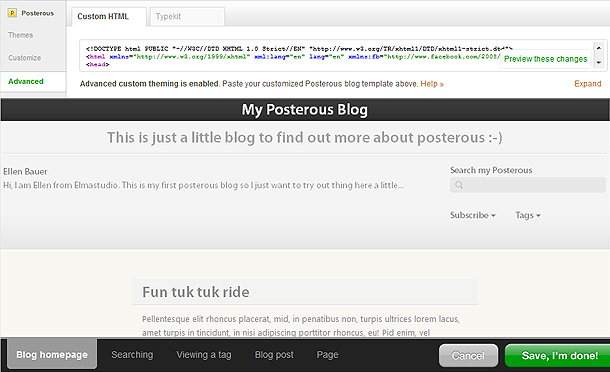Click the Cancel button
The image size is (610, 372).
tap(468, 355)
